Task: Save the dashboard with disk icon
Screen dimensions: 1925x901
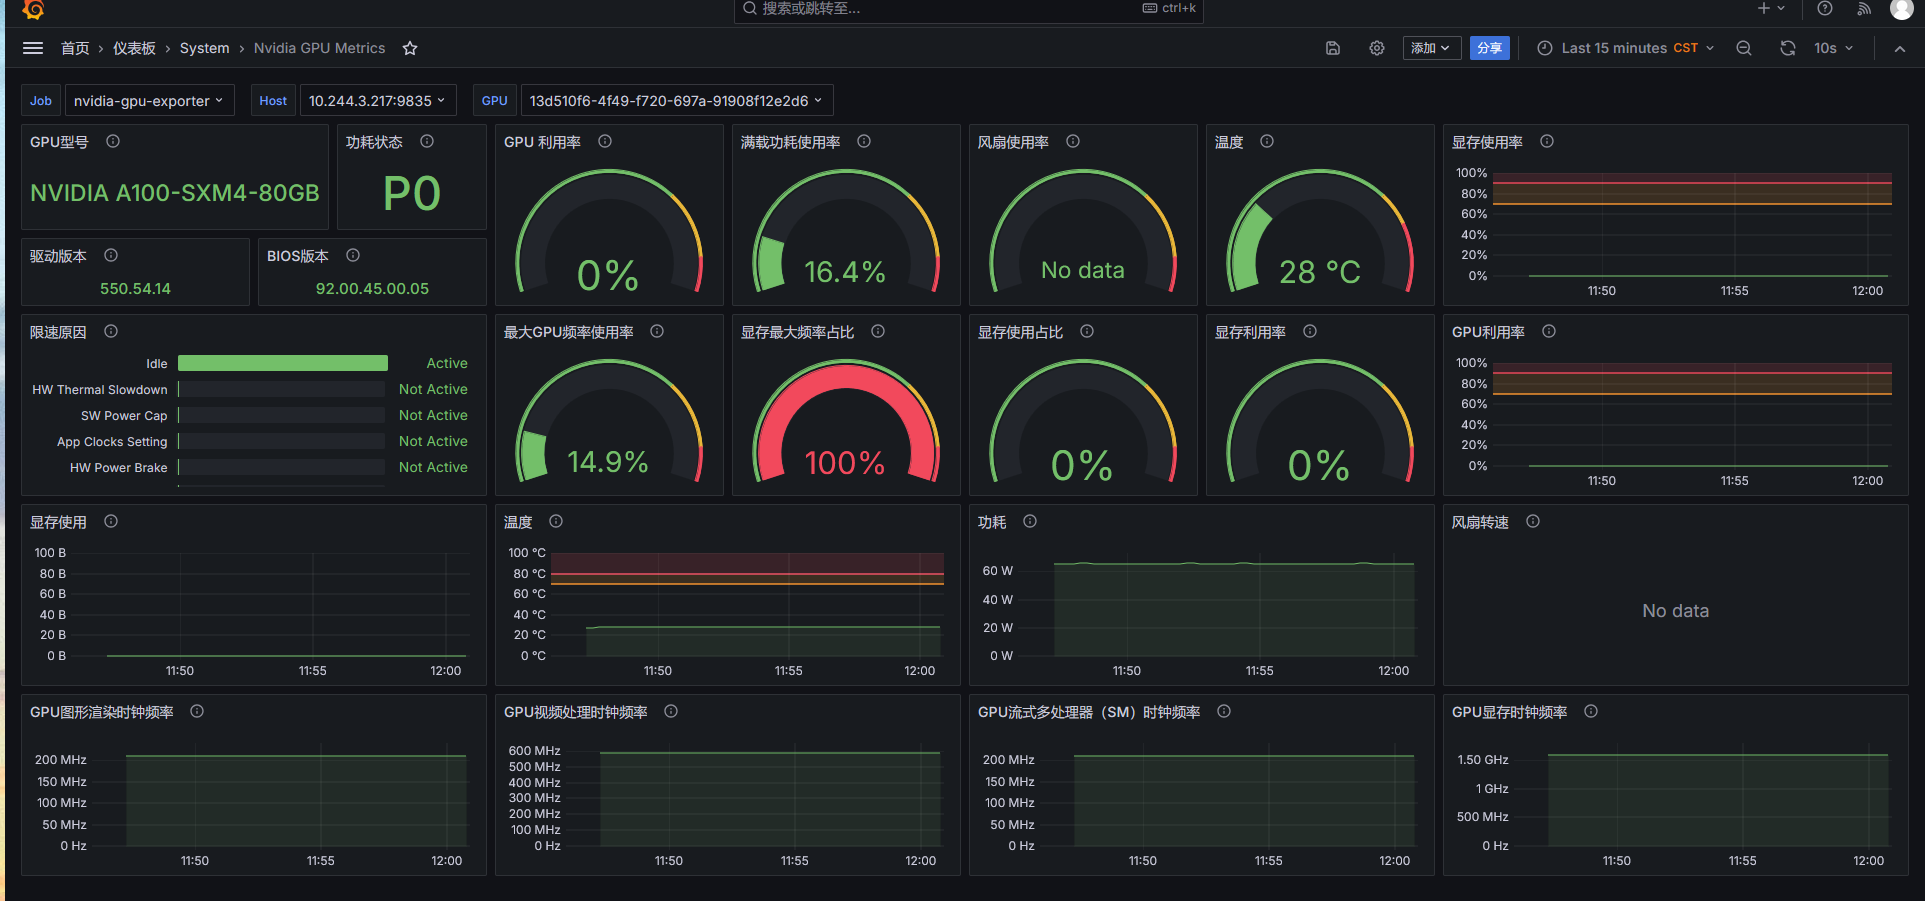Action: [x=1333, y=48]
